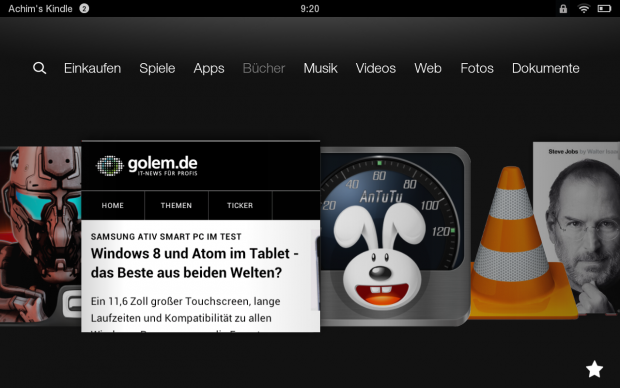Select the THEMEN tab on golem.de

tap(176, 205)
